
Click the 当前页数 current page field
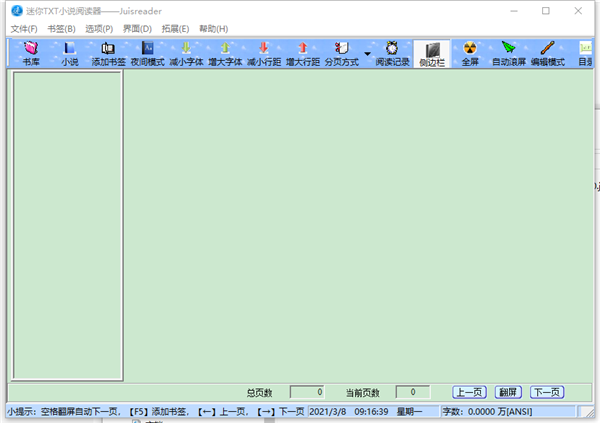click(x=412, y=392)
